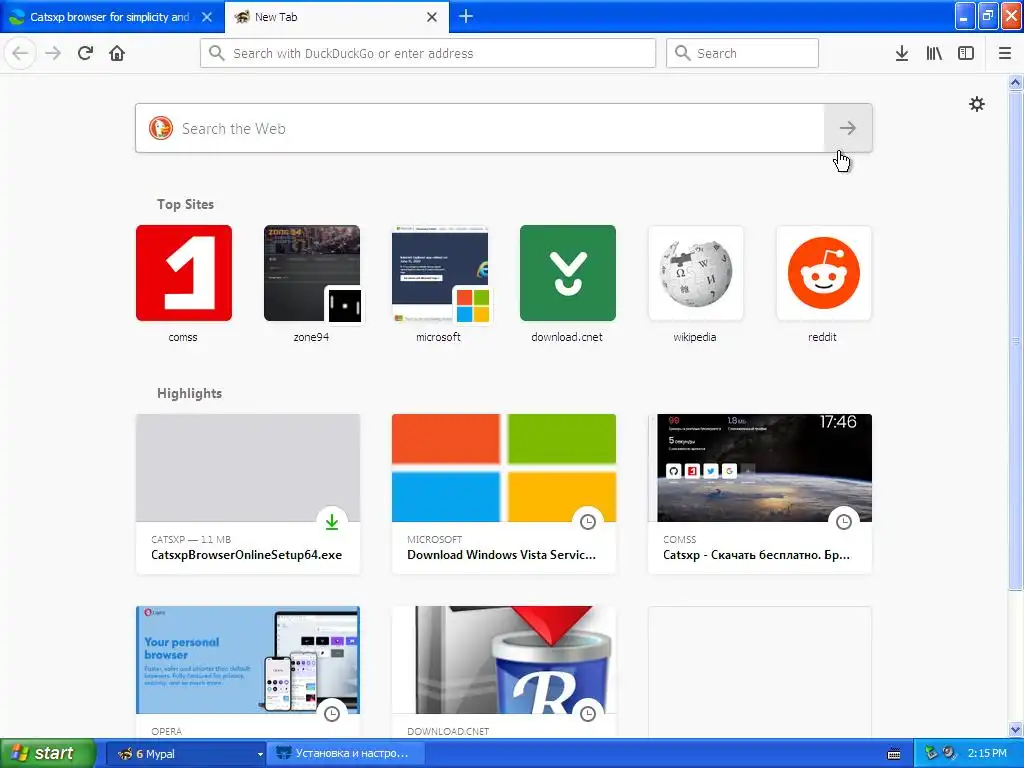Open the wikipedia top site tile
The width and height of the screenshot is (1024, 768).
coord(696,273)
